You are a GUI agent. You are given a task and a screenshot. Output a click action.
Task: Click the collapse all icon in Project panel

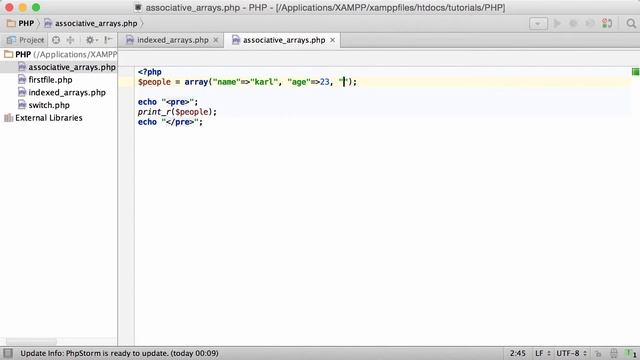pyautogui.click(x=71, y=40)
